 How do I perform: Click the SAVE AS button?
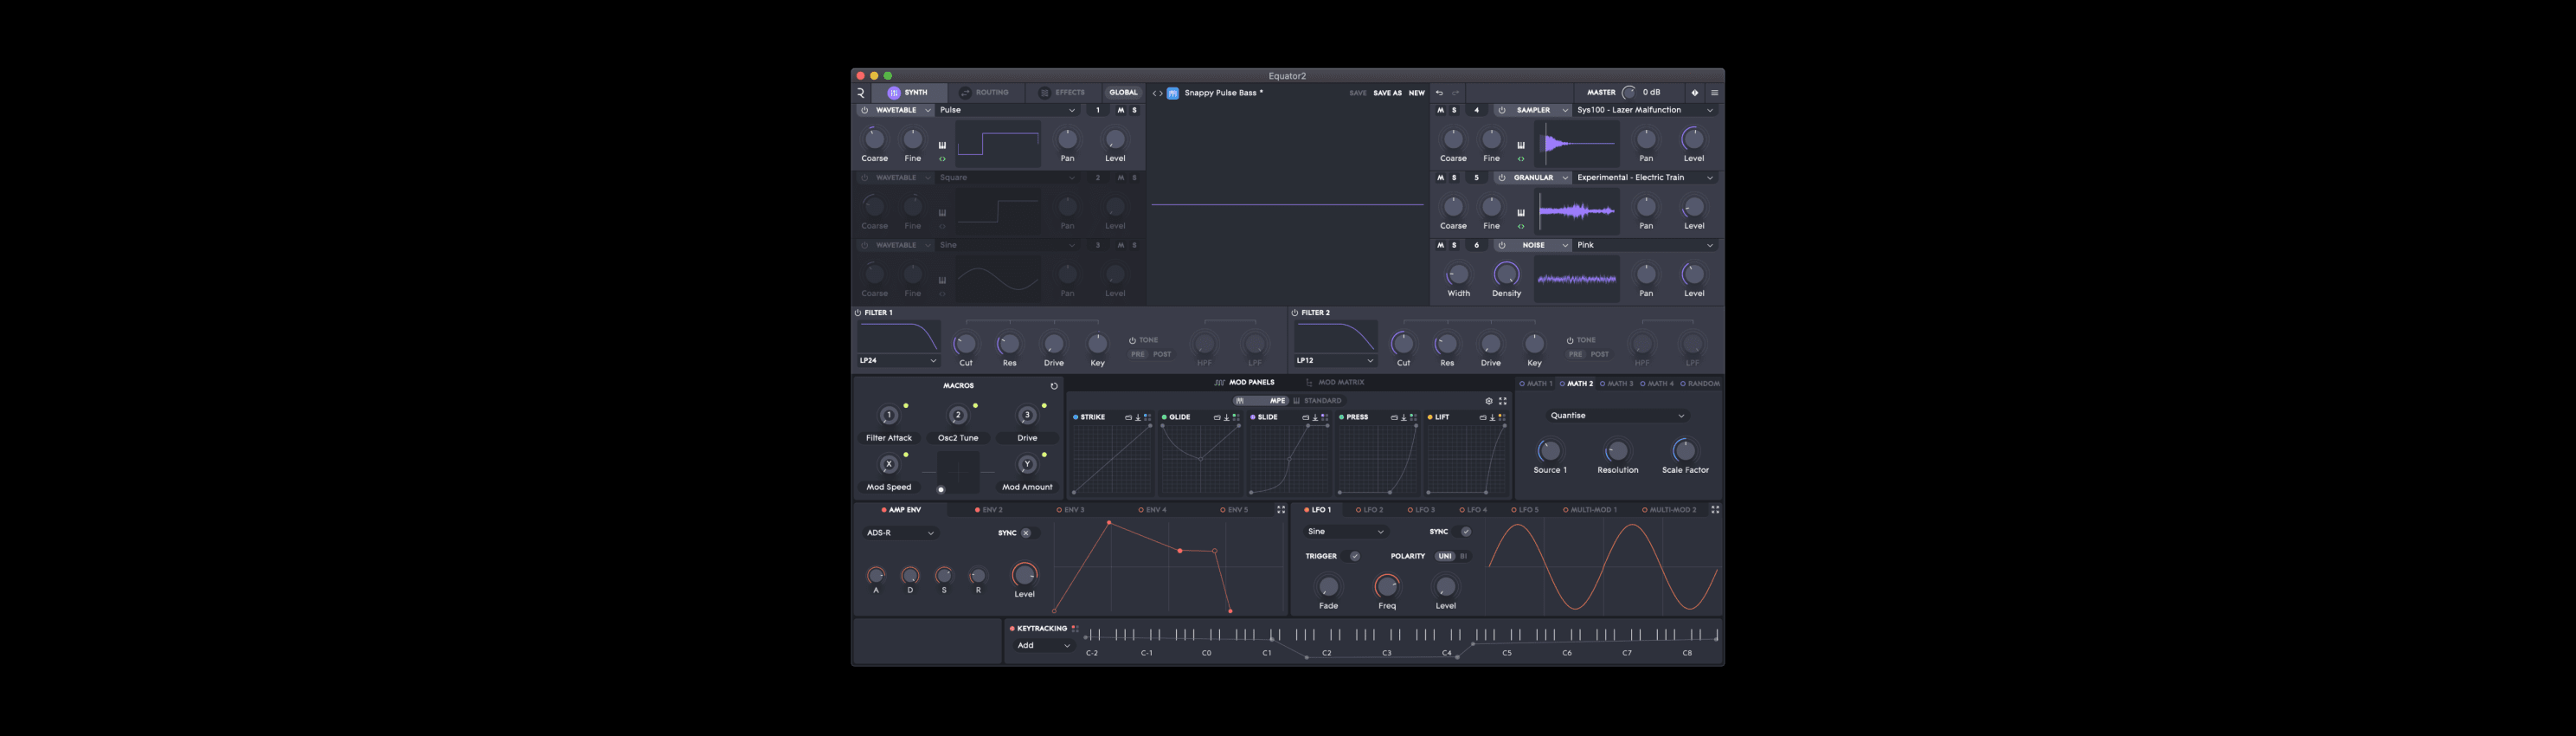[x=1387, y=93]
